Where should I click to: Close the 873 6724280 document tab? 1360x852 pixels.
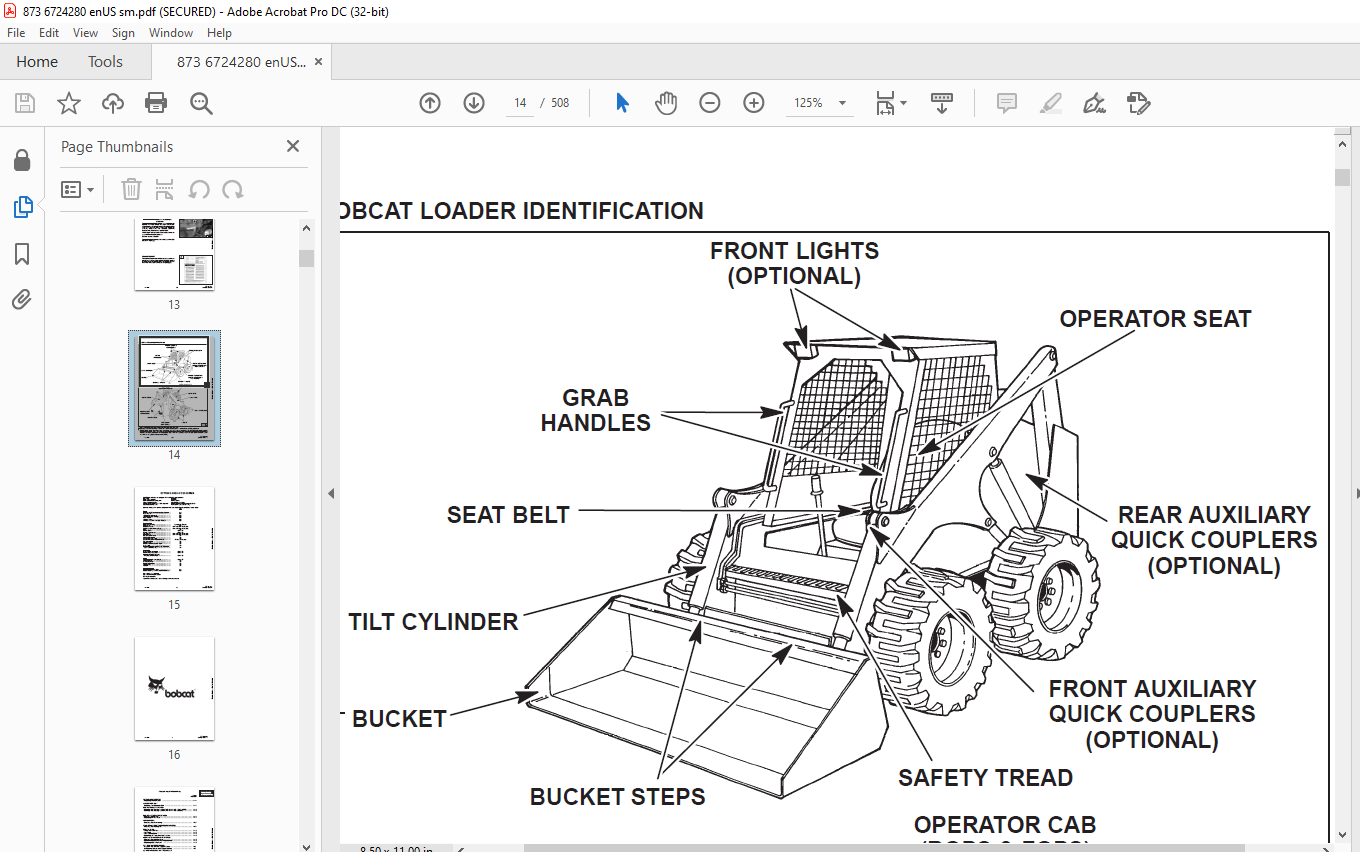click(318, 62)
